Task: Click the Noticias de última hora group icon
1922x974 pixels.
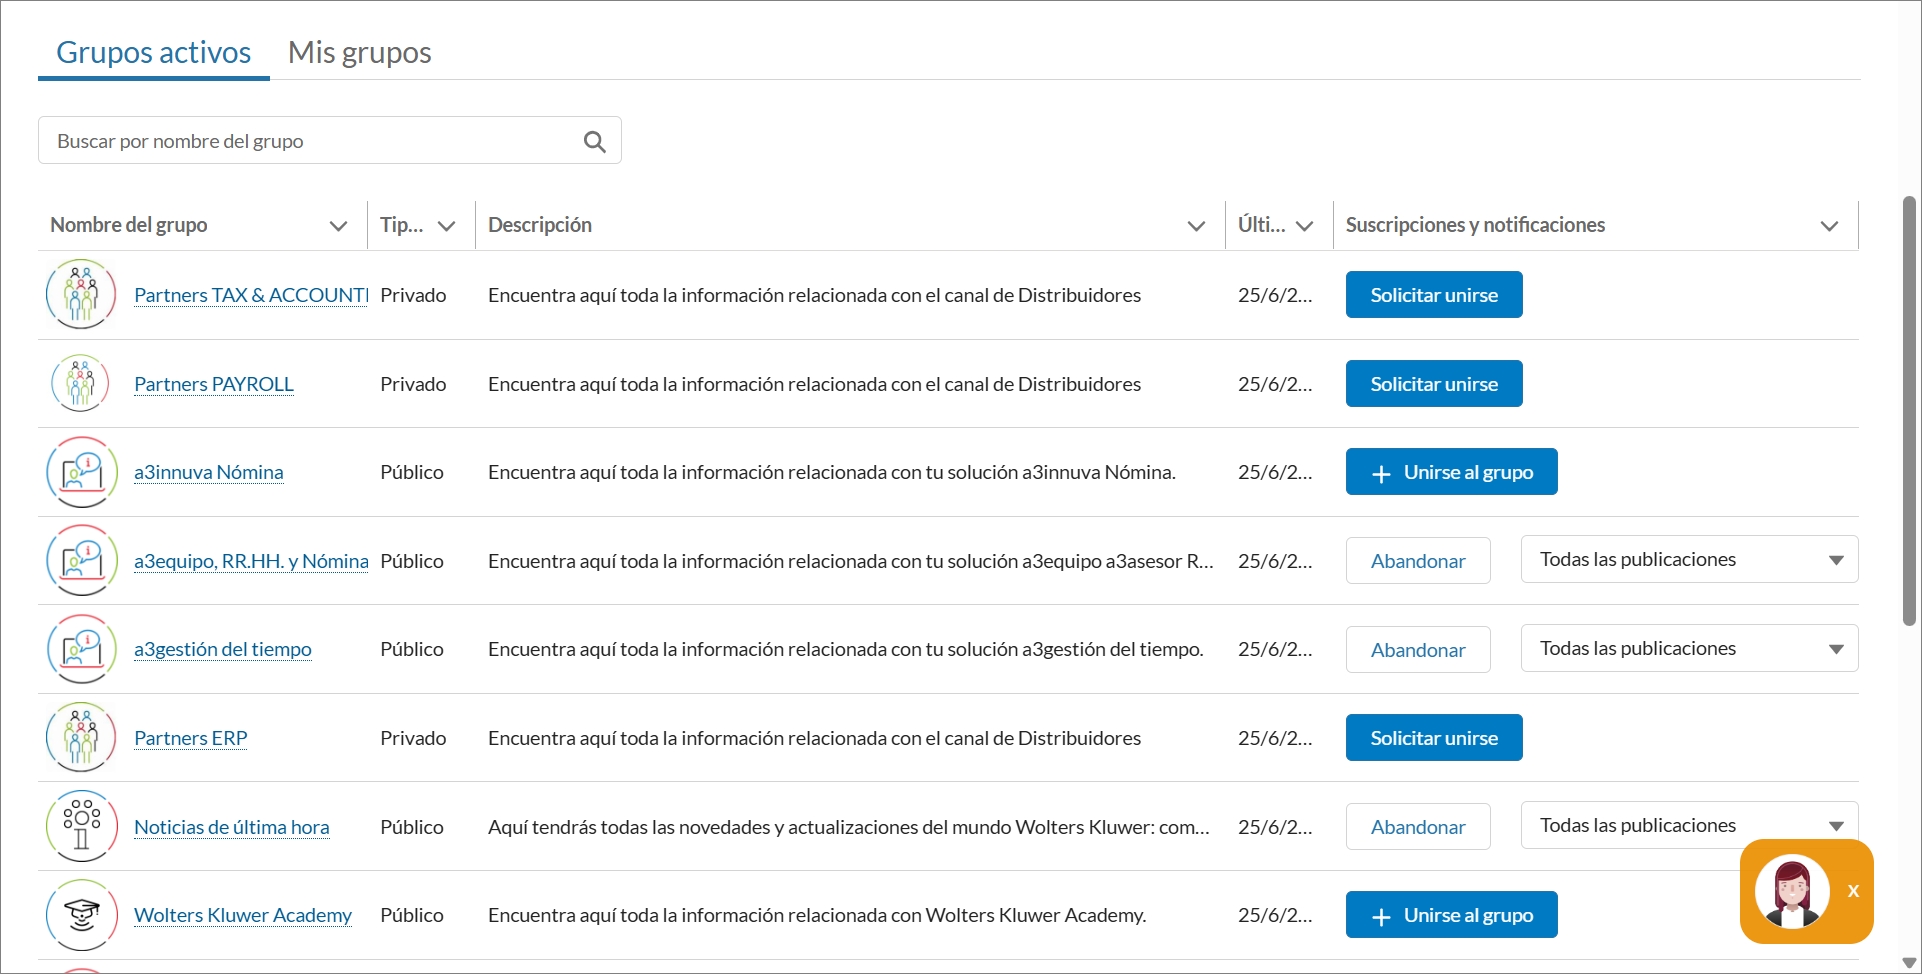Action: pyautogui.click(x=81, y=827)
